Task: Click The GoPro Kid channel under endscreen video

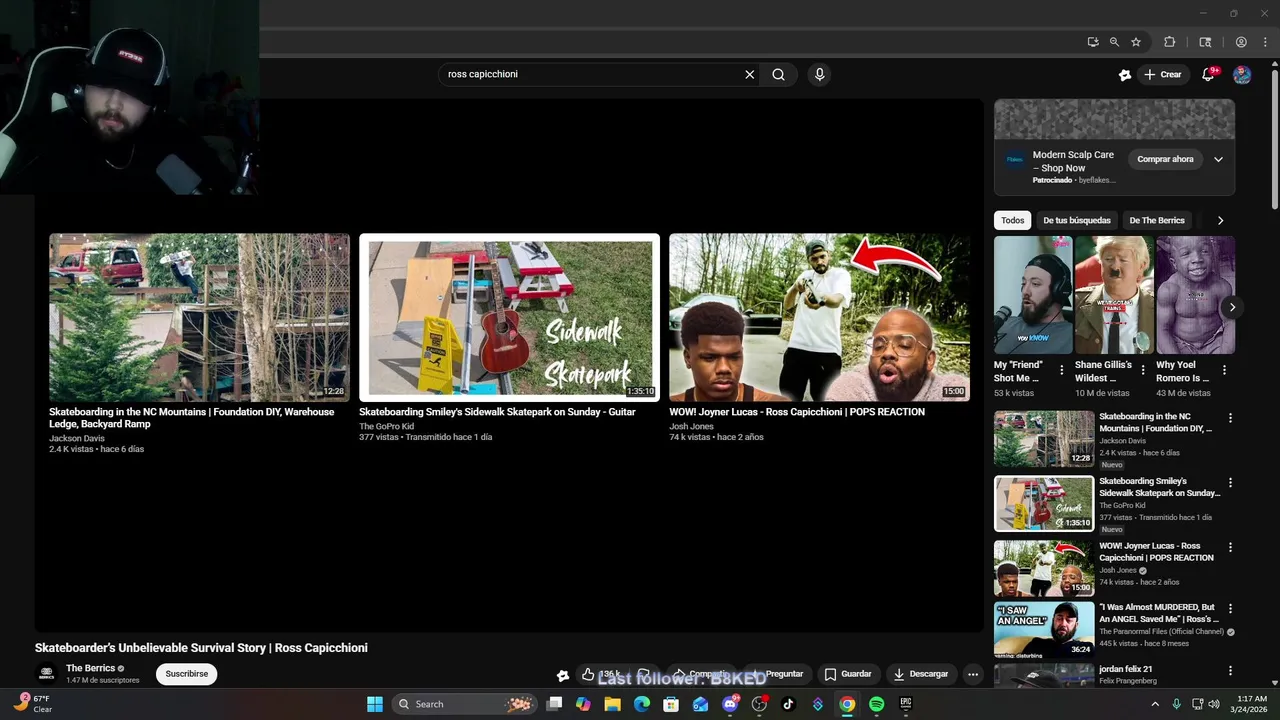Action: 387,426
